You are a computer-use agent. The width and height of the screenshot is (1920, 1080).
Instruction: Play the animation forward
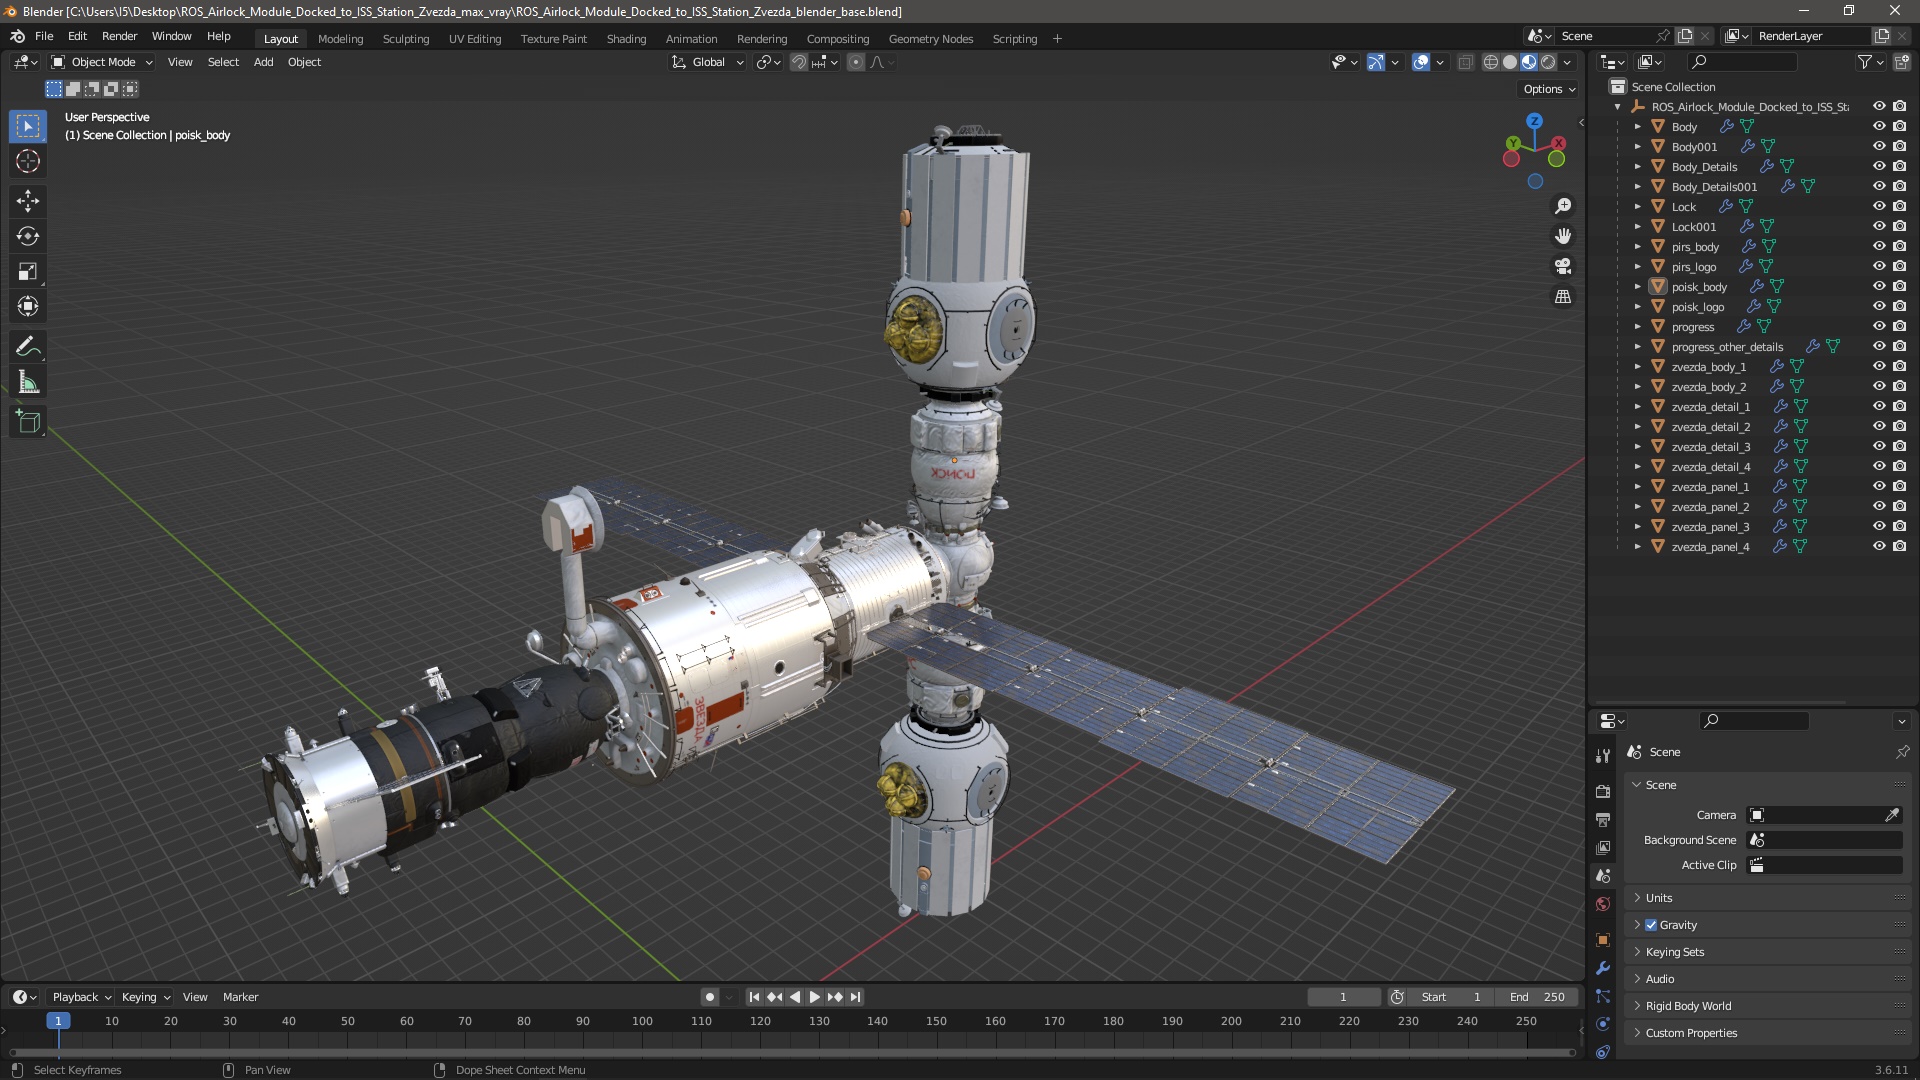[x=814, y=997]
